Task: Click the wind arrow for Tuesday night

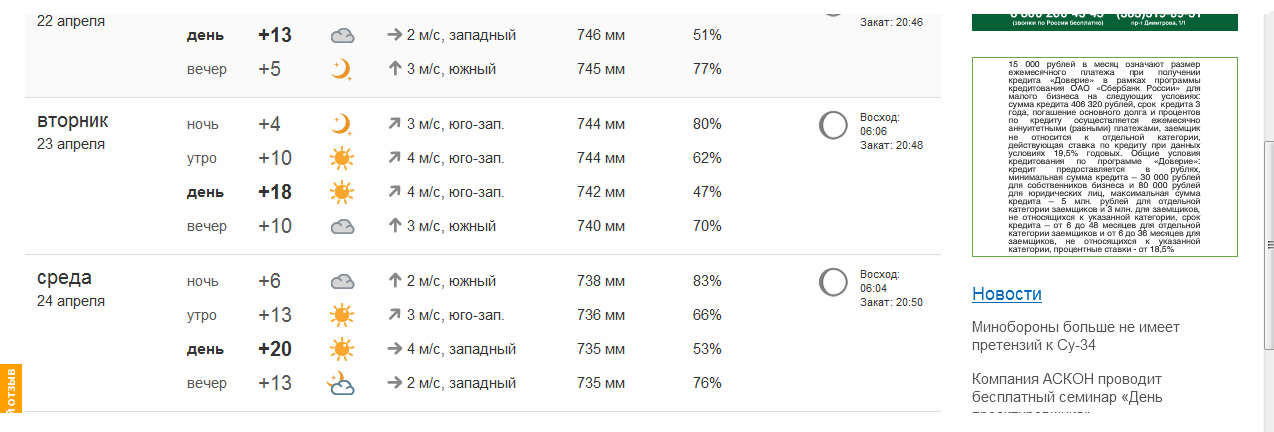Action: point(394,124)
